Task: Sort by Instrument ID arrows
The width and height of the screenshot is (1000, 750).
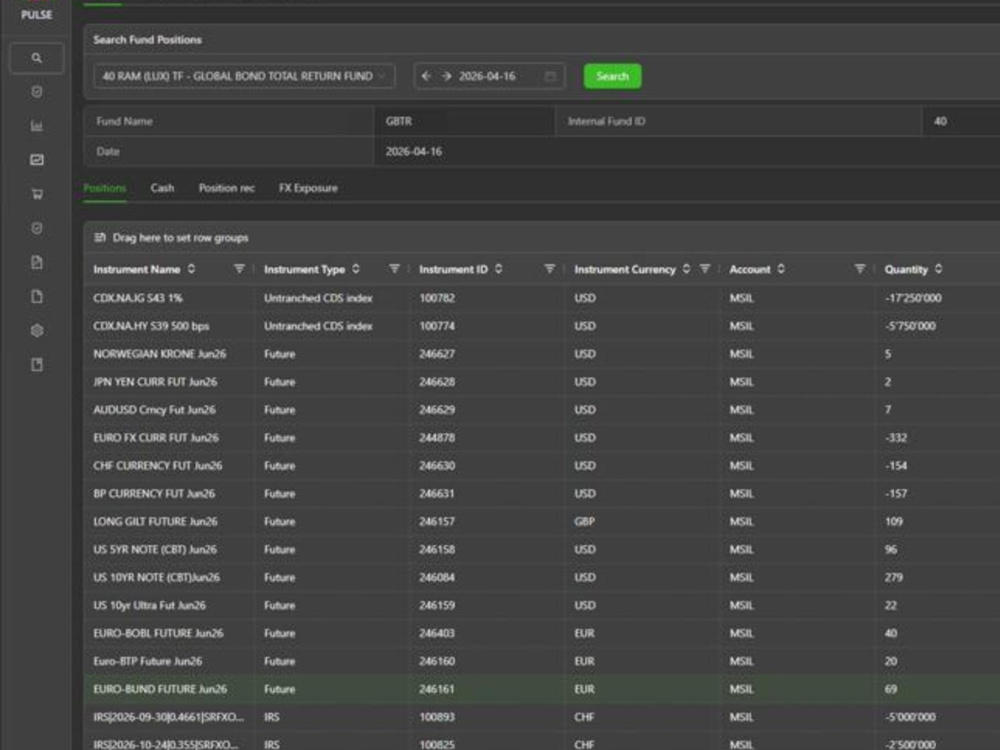Action: [x=499, y=269]
